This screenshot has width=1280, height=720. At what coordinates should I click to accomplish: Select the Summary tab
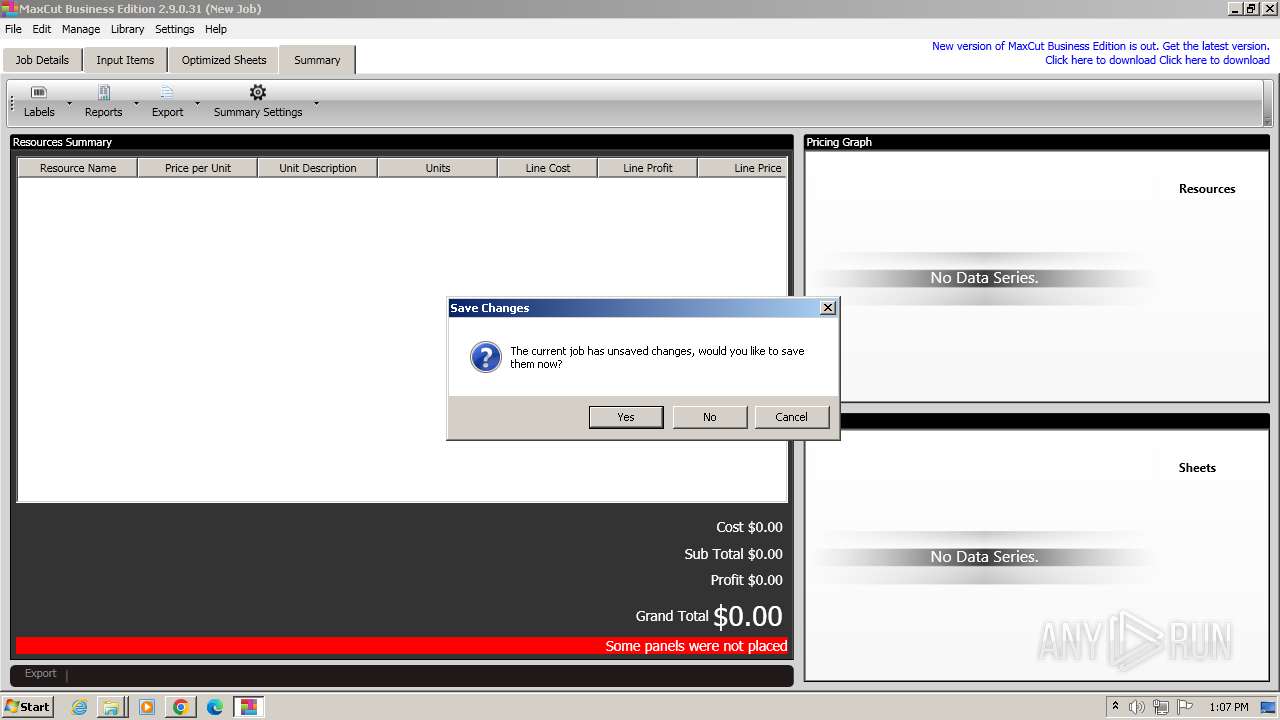317,60
